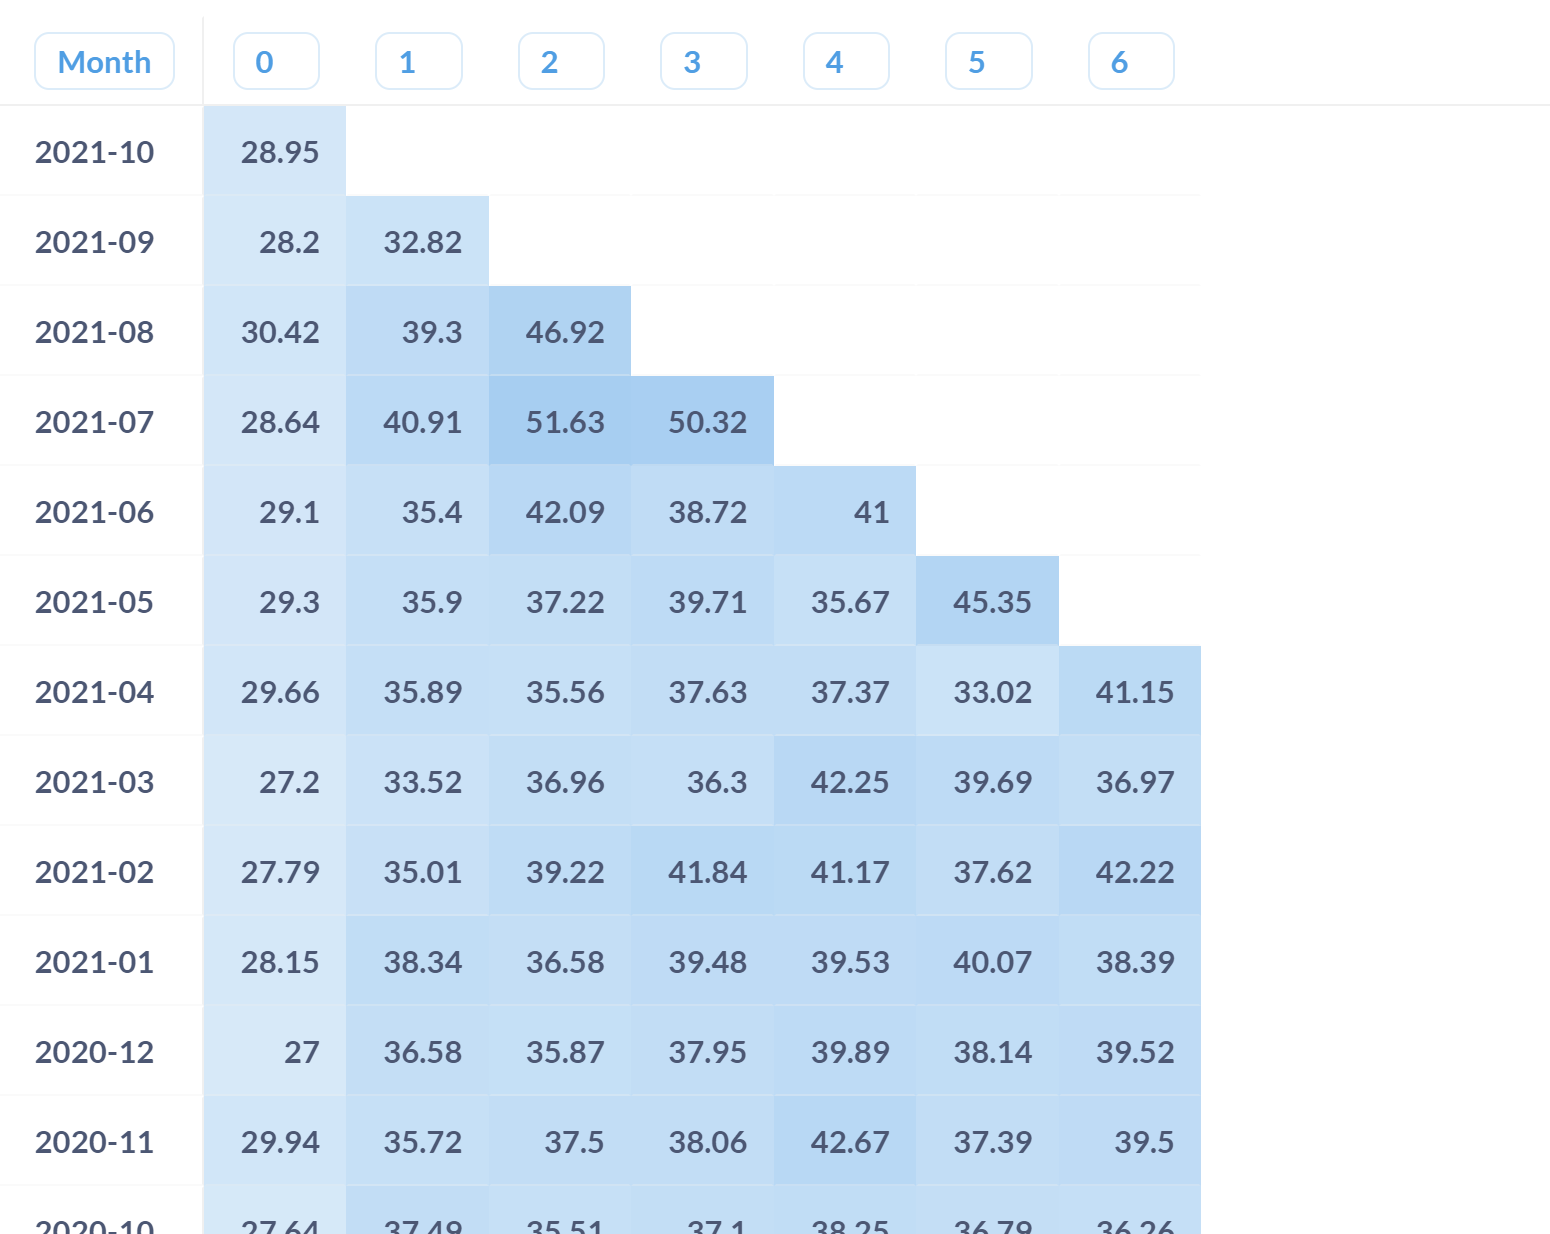Click the column 5 header
Image resolution: width=1550 pixels, height=1234 pixels.
(988, 62)
